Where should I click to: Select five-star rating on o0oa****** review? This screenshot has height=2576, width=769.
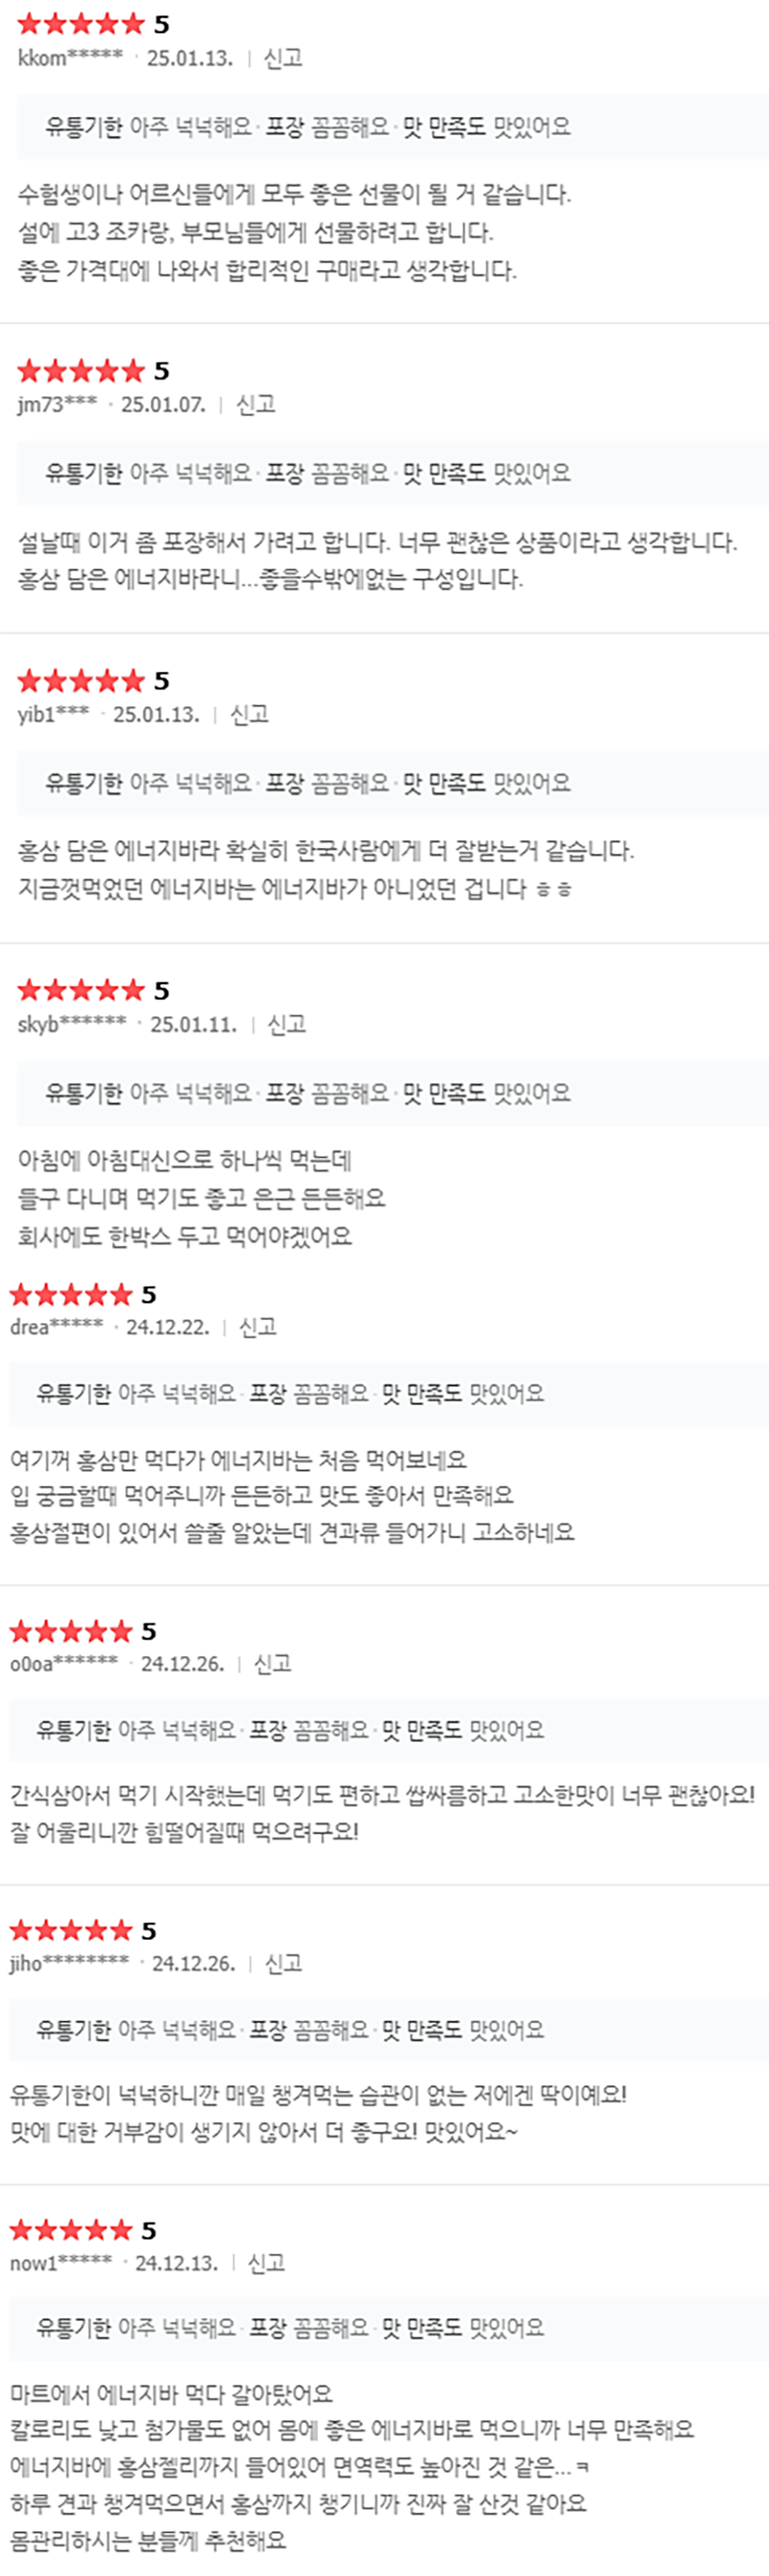(x=71, y=1632)
